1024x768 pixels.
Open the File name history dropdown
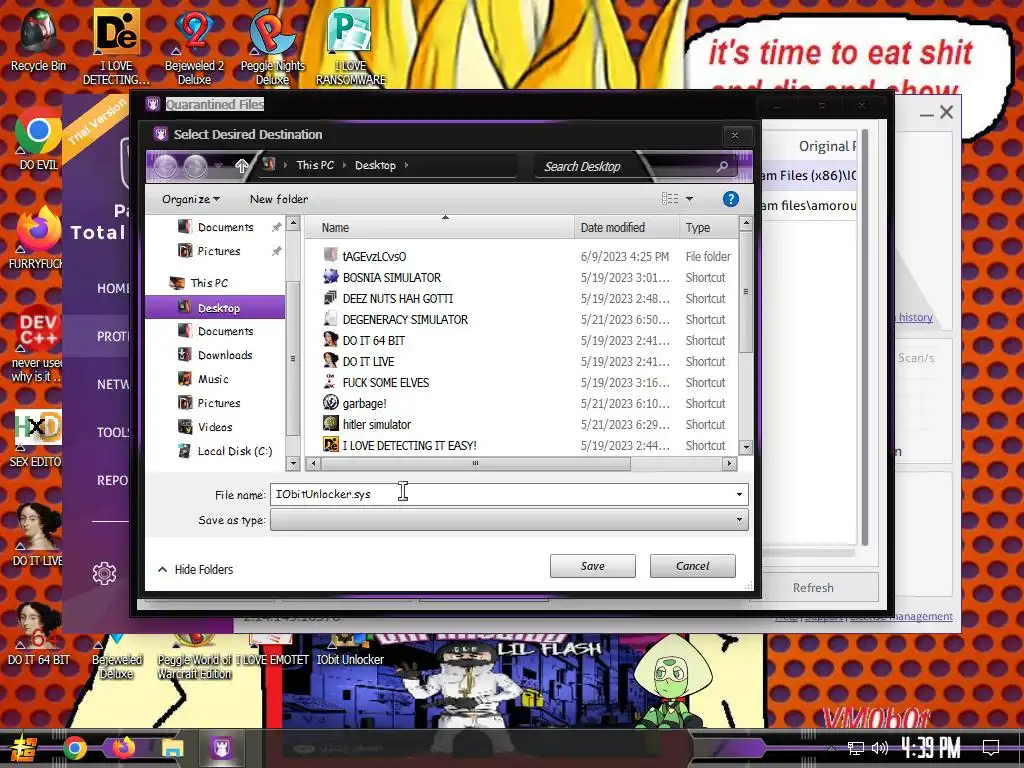point(739,494)
